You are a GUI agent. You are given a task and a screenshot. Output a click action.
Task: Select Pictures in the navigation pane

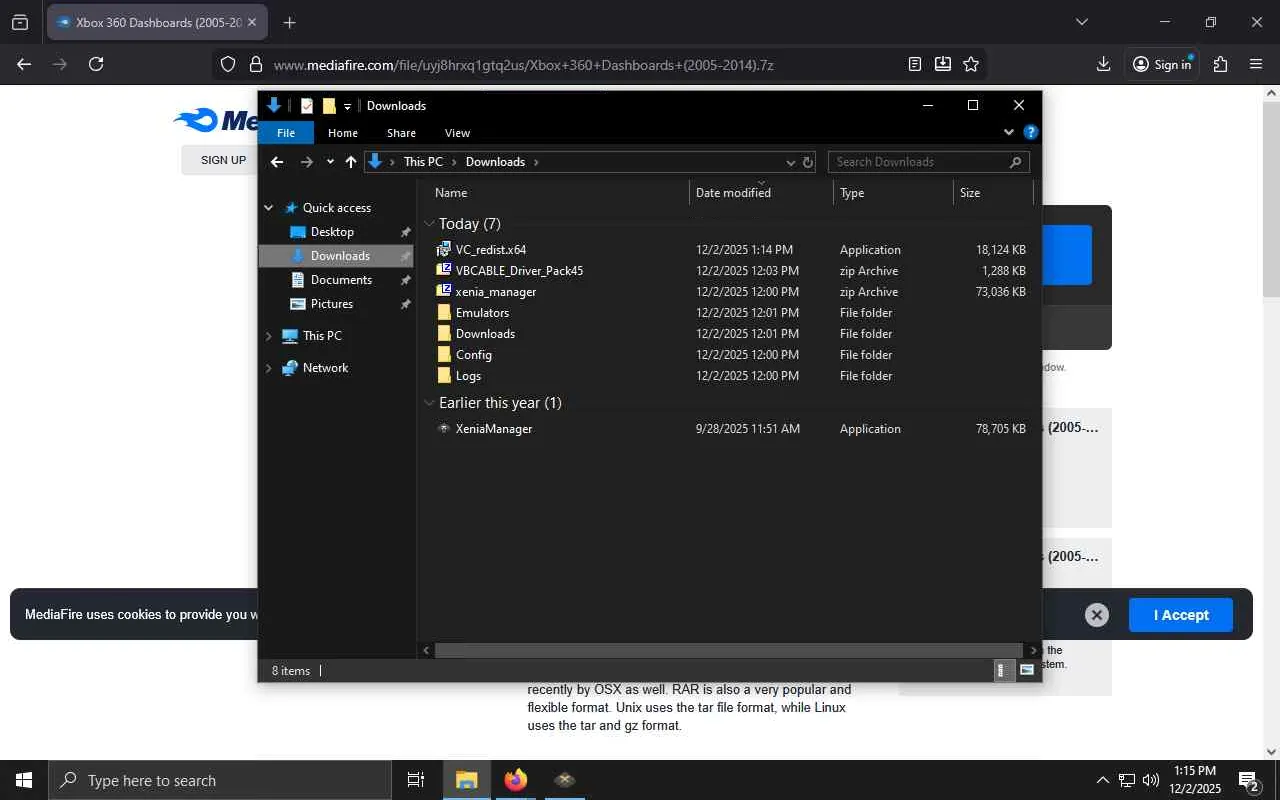point(332,304)
